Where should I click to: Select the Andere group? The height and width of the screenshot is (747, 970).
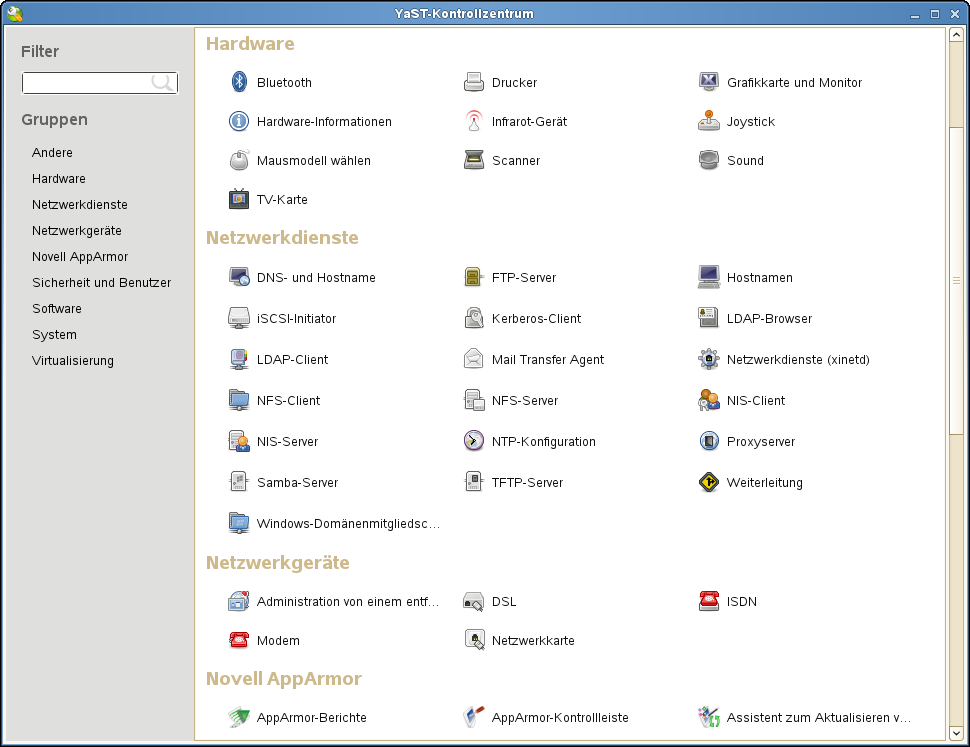(x=52, y=153)
